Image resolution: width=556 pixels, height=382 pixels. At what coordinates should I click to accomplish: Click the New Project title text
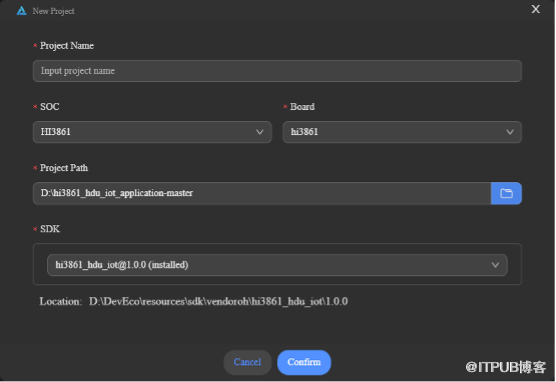pos(54,11)
